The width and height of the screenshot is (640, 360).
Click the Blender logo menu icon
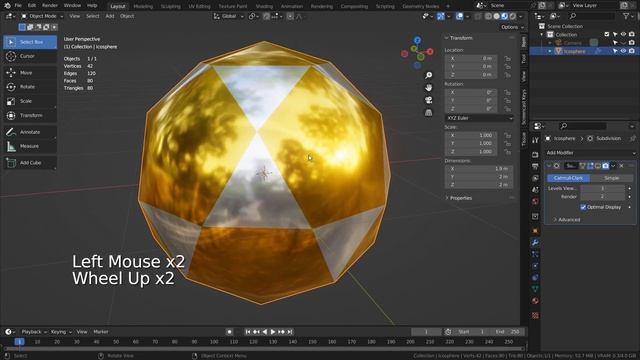click(x=7, y=6)
